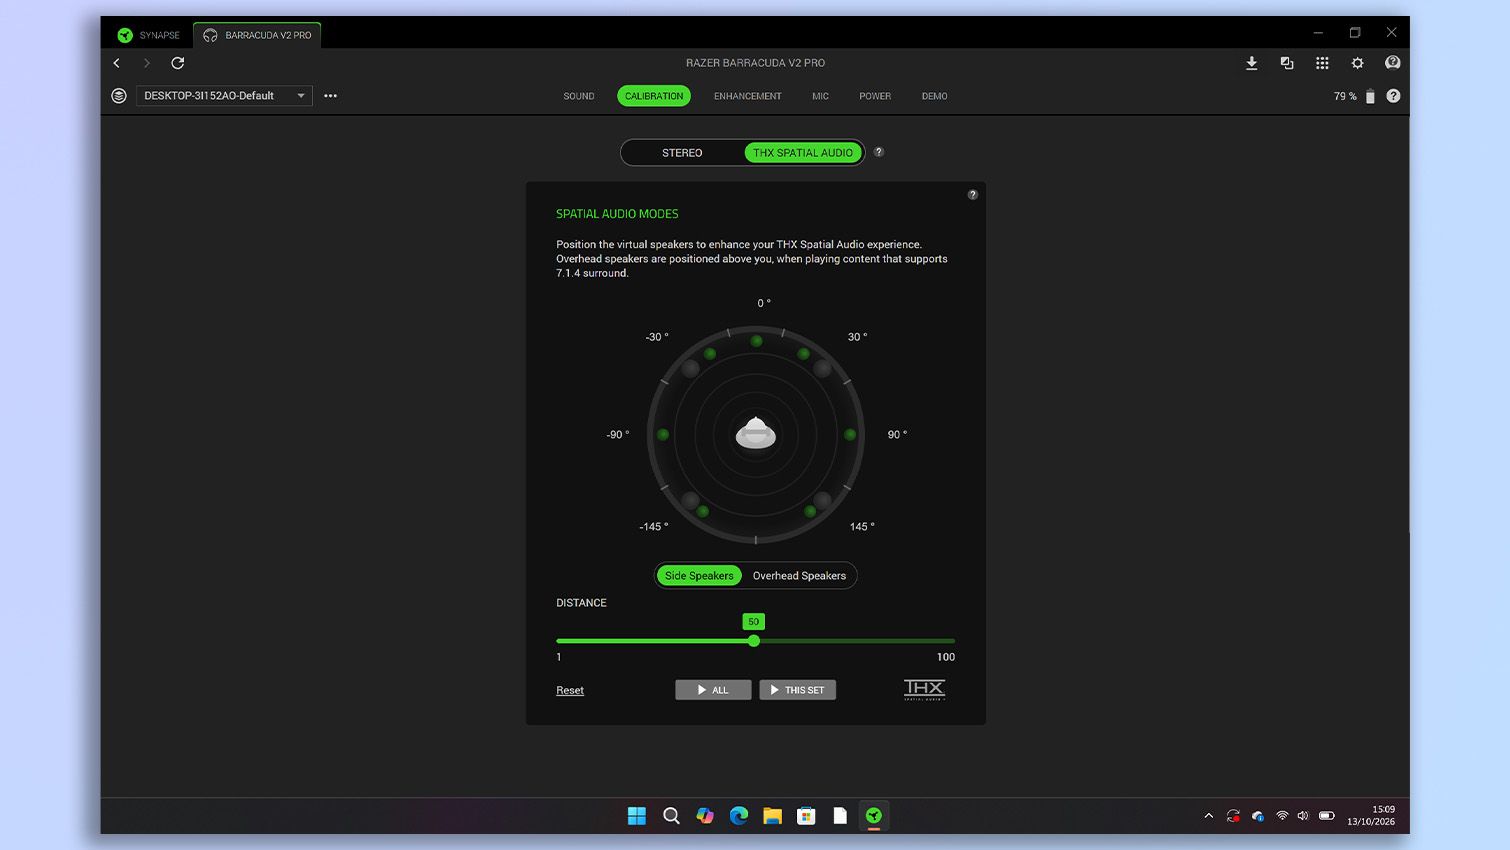This screenshot has width=1510, height=850.
Task: Click the Razer Synapse taskbar icon
Action: click(874, 816)
